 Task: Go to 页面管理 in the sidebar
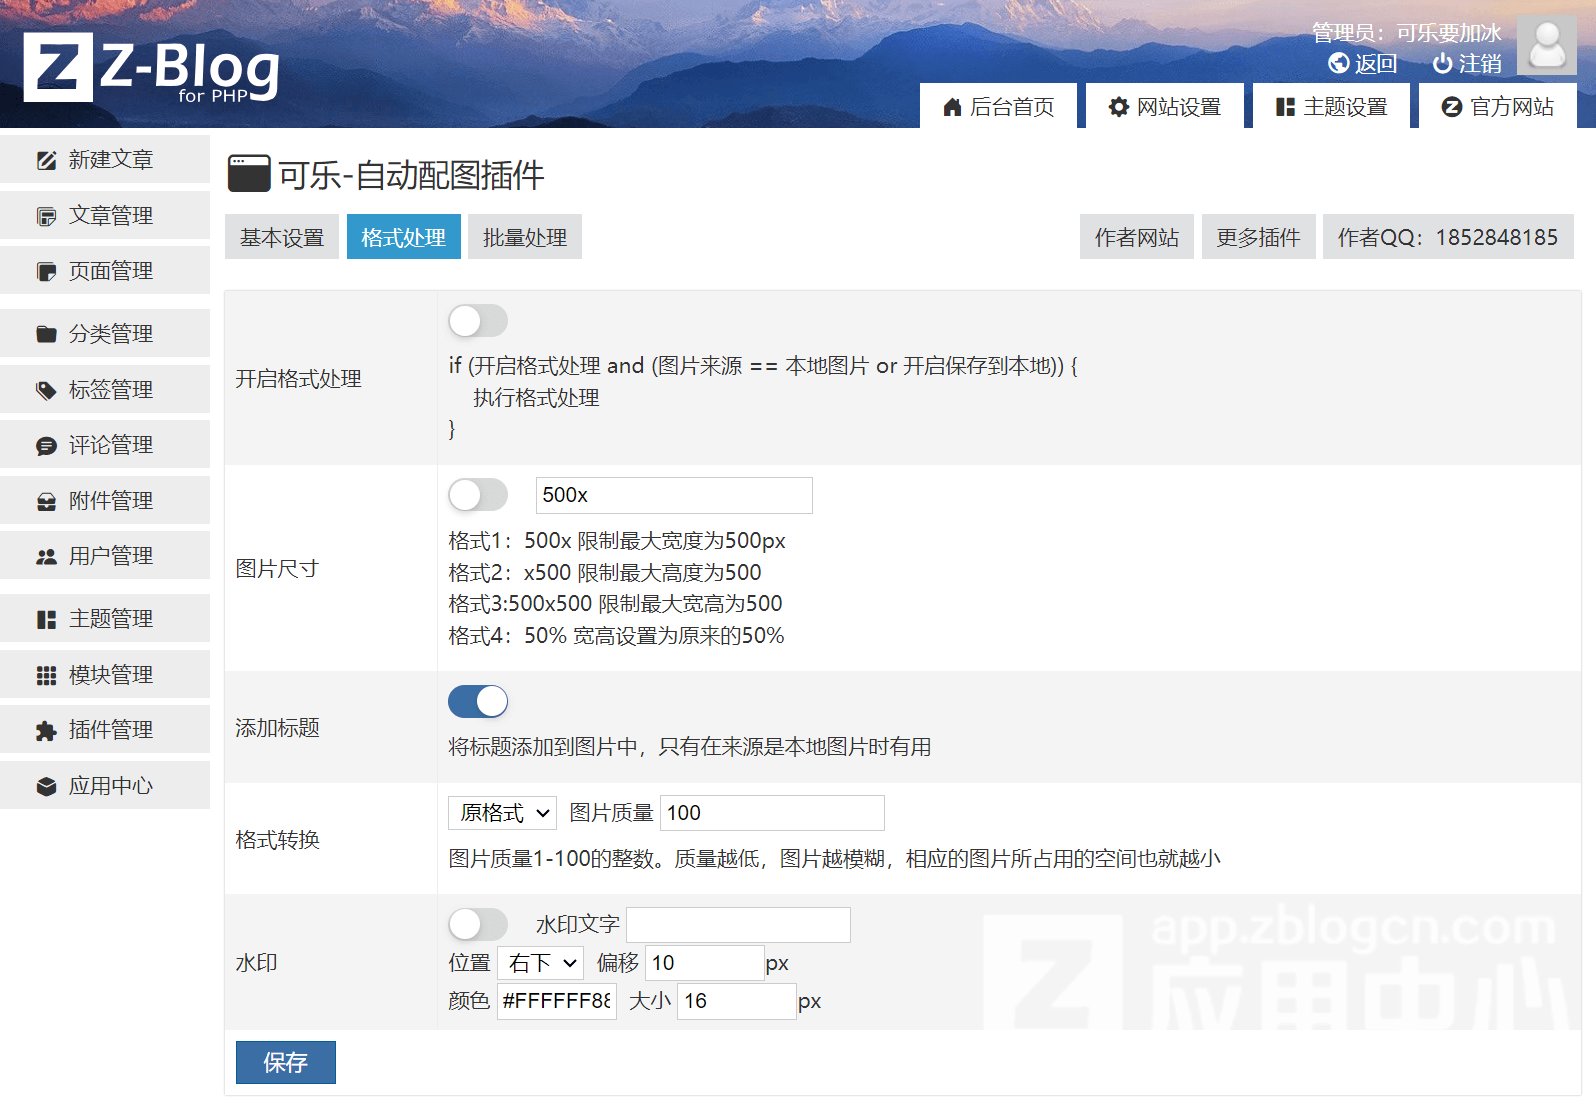105,271
